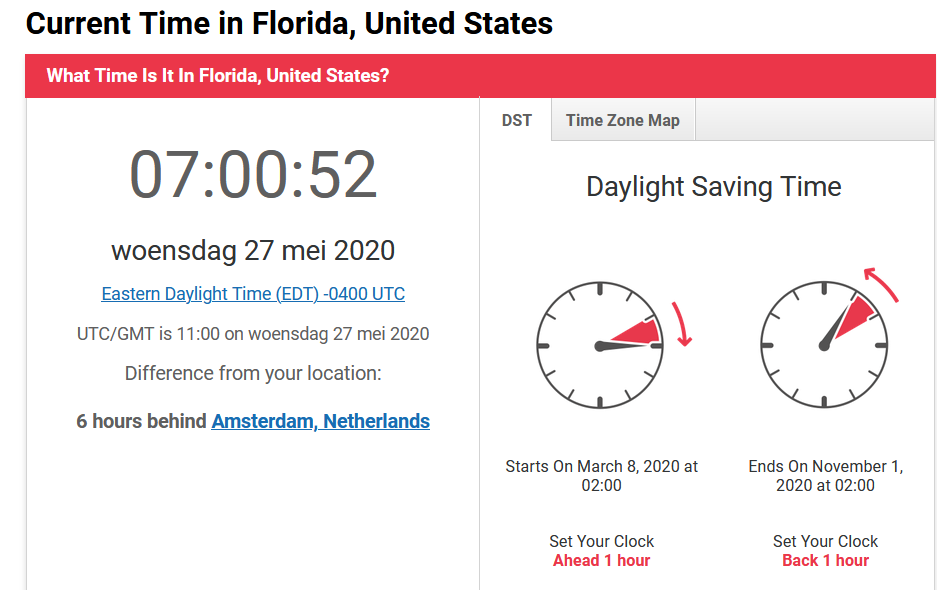
Task: Click the 'UTC/GMT is 11:00' line
Action: [x=253, y=334]
